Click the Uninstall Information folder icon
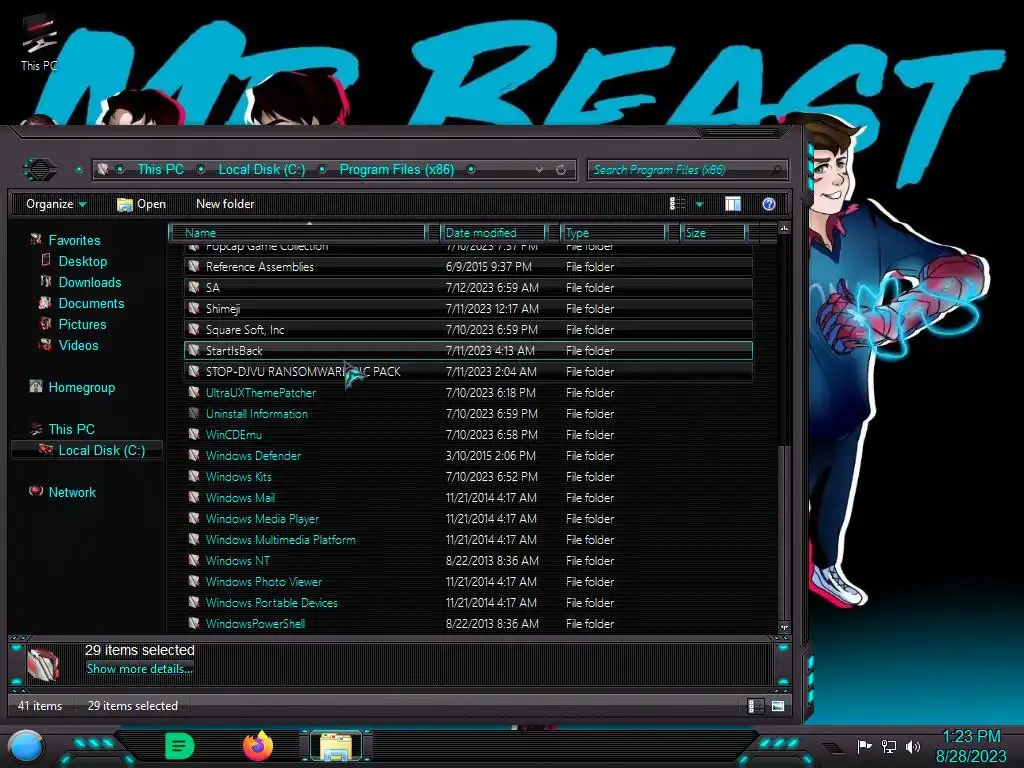Viewport: 1024px width, 768px height. pos(193,413)
